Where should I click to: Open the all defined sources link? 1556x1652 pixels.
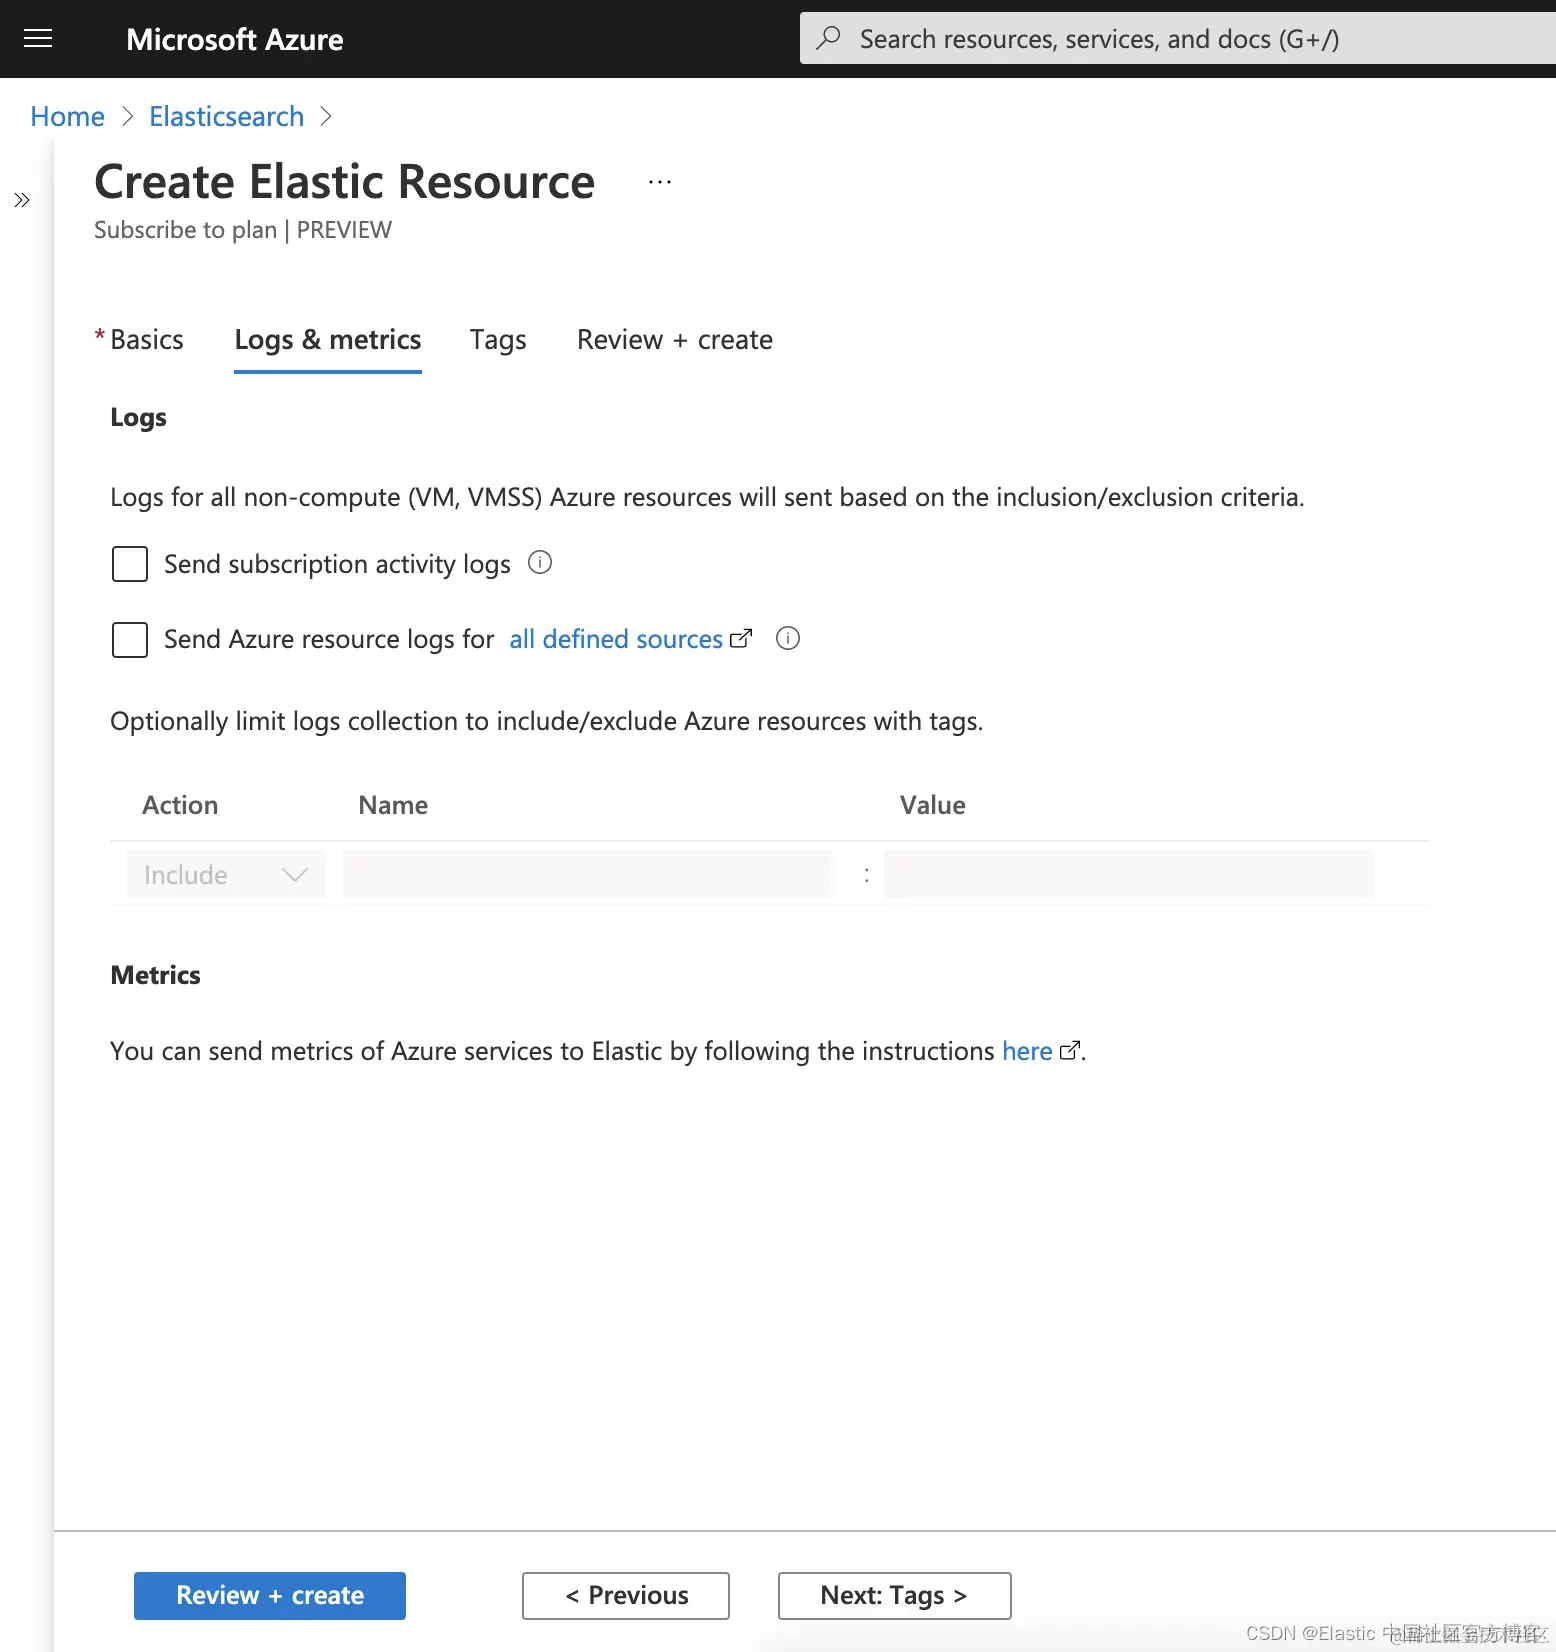coord(616,639)
